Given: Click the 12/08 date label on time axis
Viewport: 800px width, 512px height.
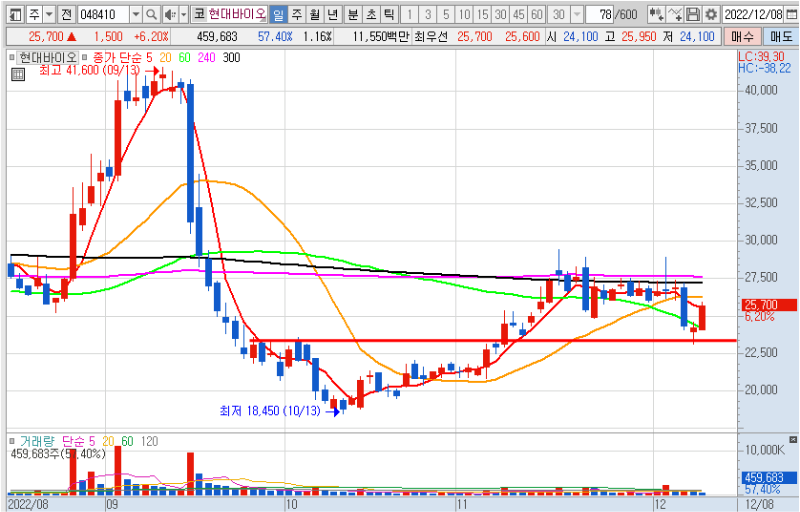Looking at the screenshot, I should 759,504.
